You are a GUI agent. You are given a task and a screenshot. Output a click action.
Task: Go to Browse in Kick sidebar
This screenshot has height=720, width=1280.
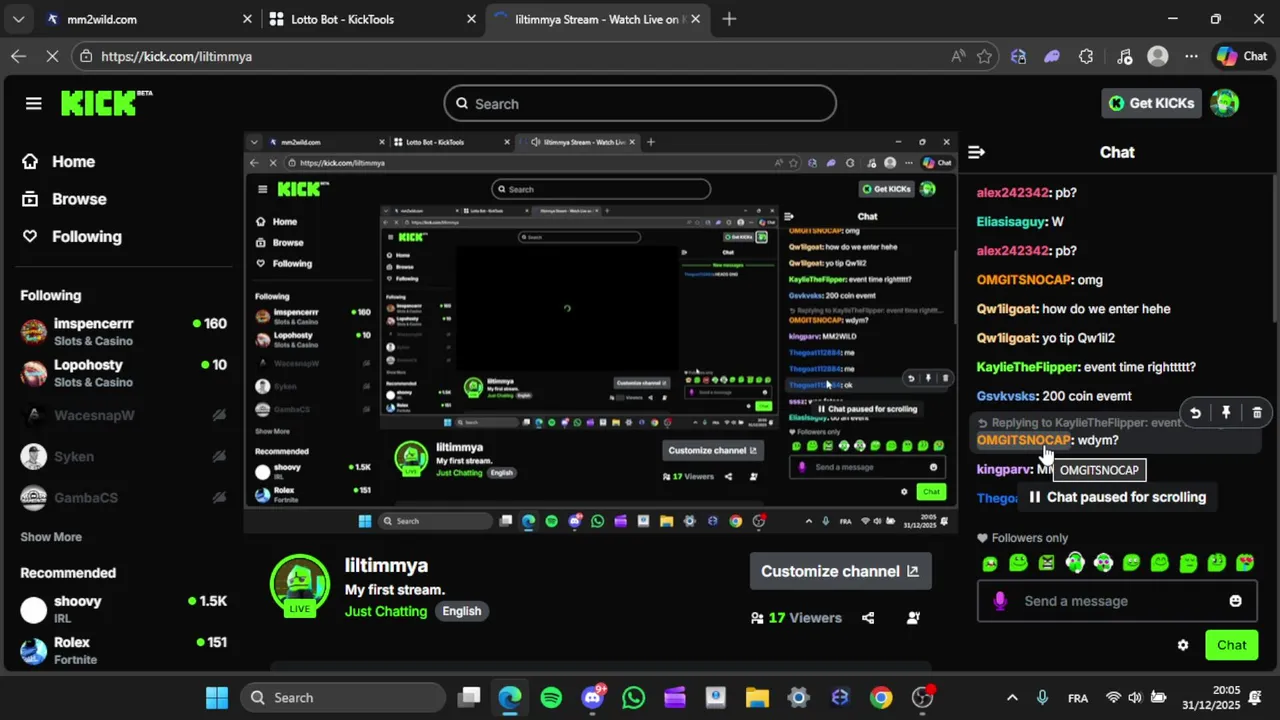pos(66,199)
